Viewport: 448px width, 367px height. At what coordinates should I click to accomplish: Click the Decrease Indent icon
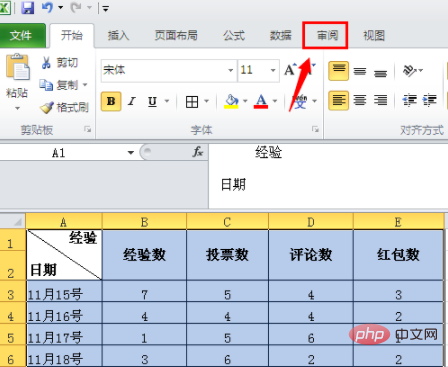[410, 100]
